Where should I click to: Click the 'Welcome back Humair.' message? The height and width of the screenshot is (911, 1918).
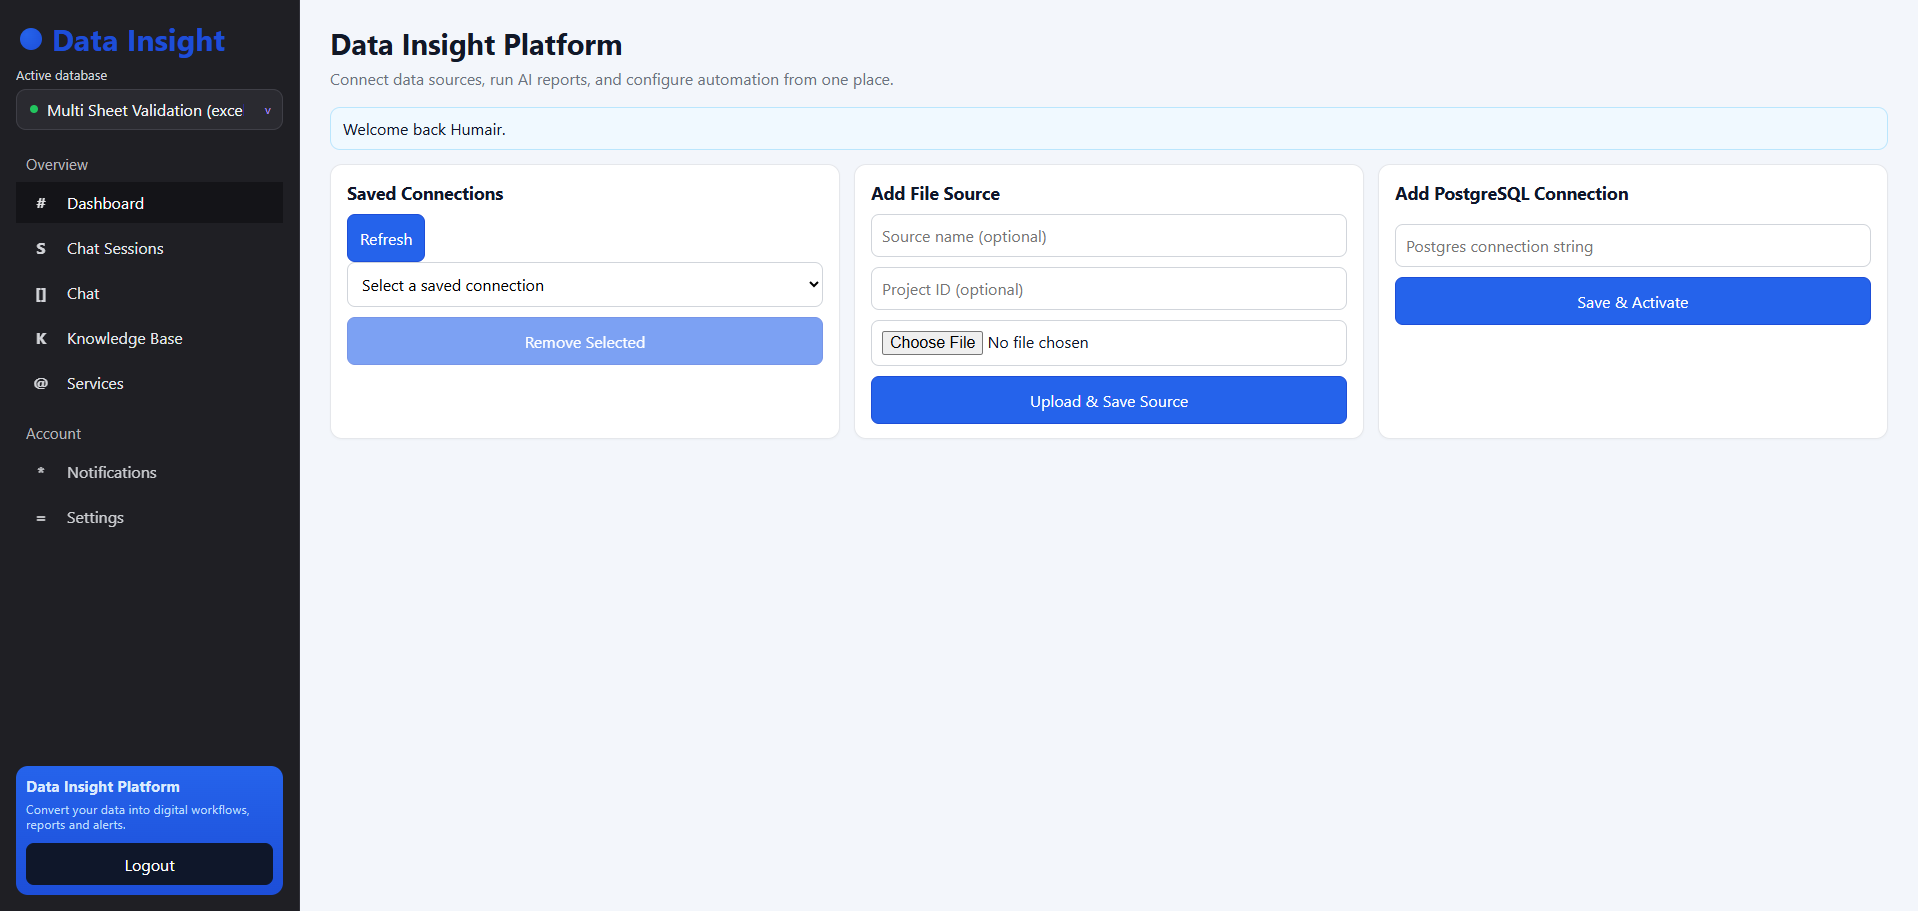tap(424, 130)
